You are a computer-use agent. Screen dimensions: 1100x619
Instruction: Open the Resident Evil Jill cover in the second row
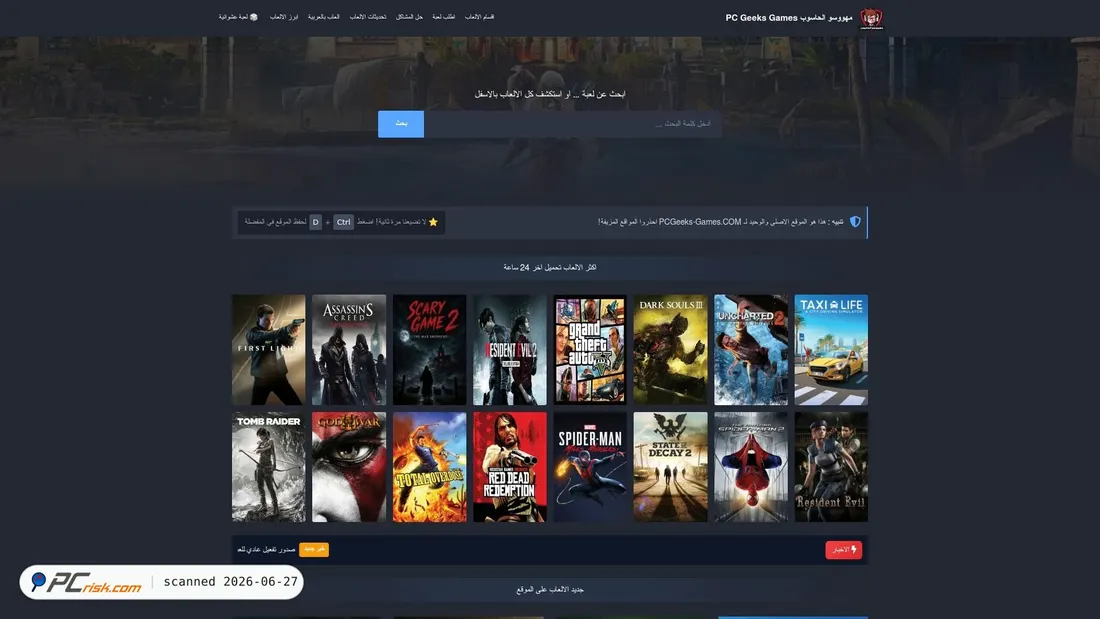(831, 467)
